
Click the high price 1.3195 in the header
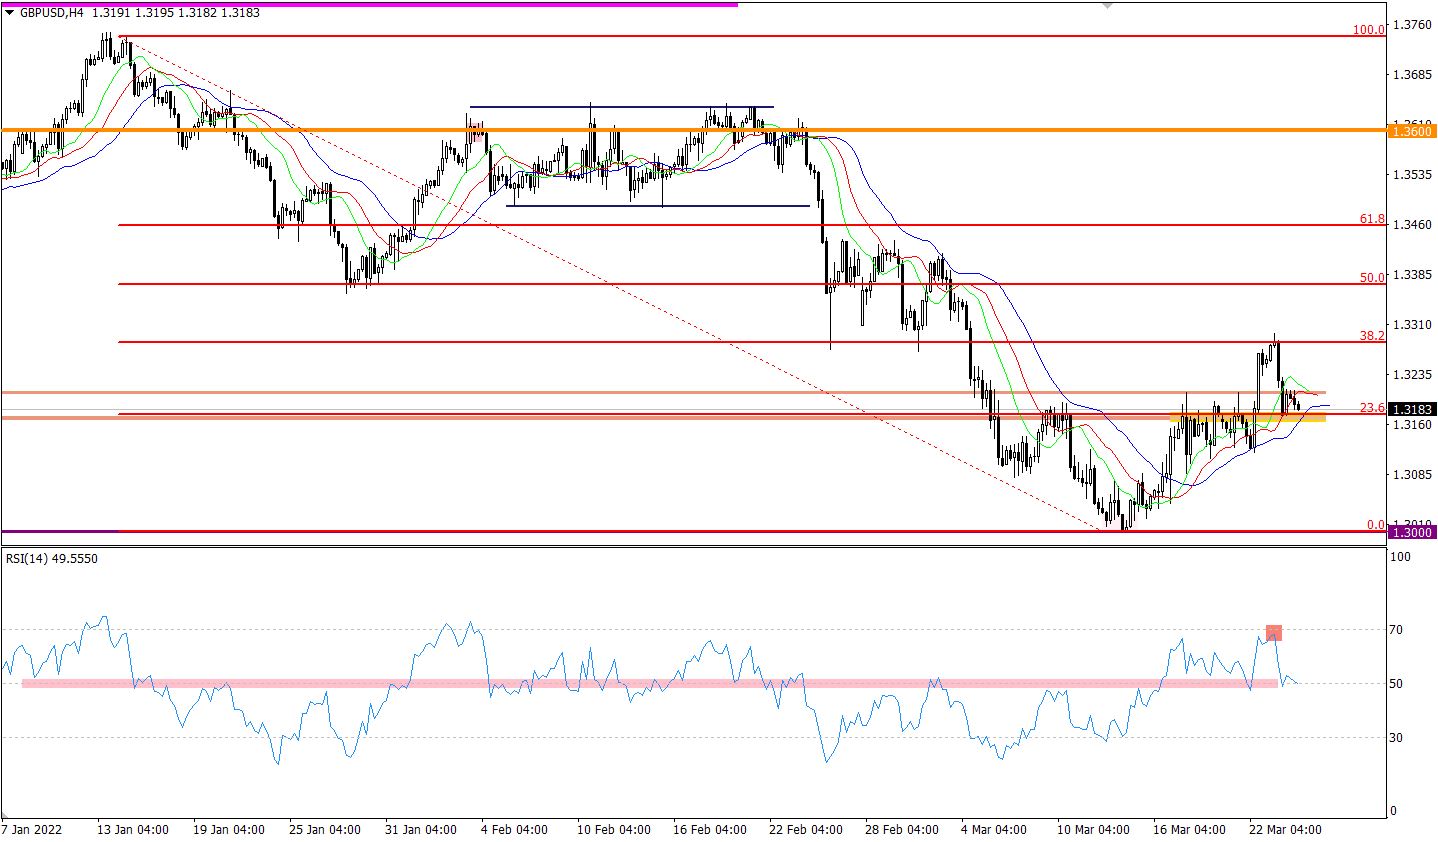[155, 15]
